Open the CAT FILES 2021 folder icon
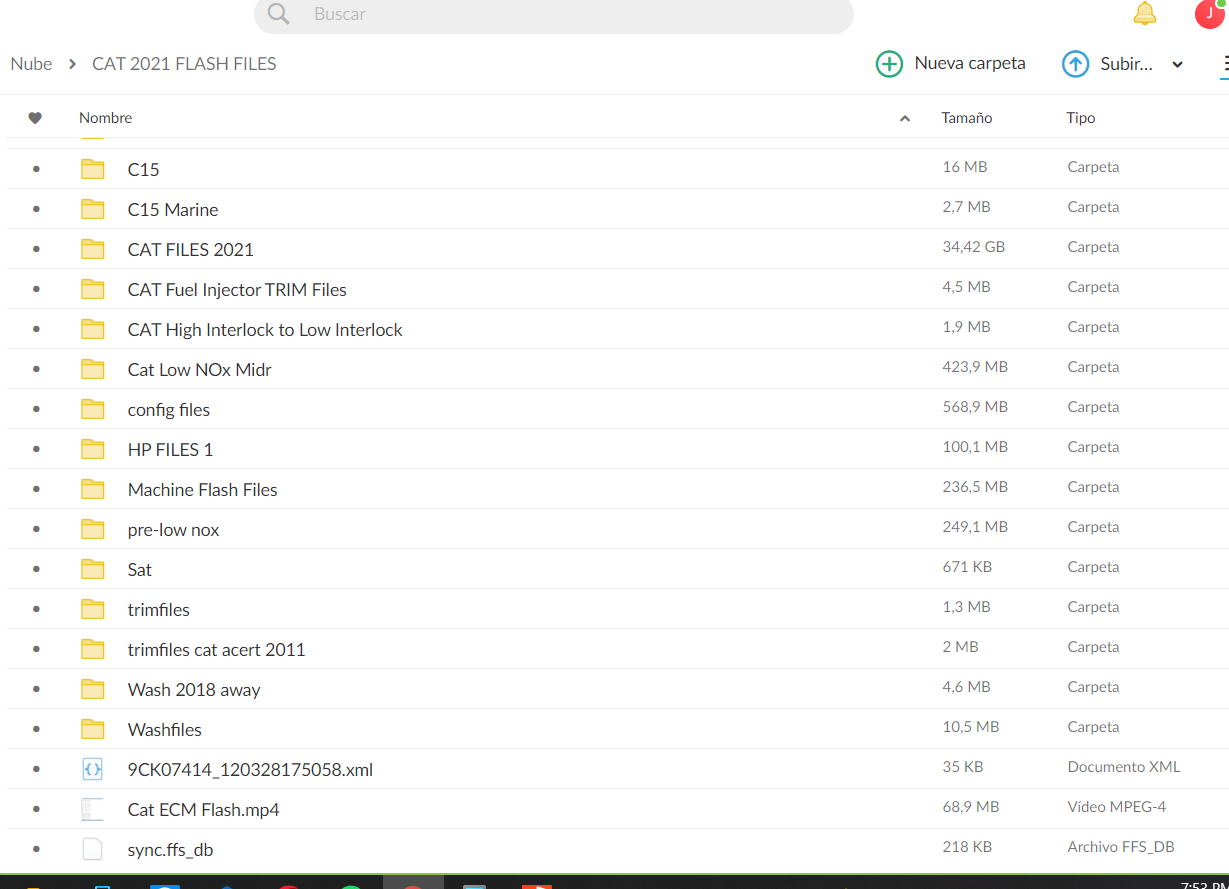Screen dimensions: 1229x889 click(x=93, y=249)
